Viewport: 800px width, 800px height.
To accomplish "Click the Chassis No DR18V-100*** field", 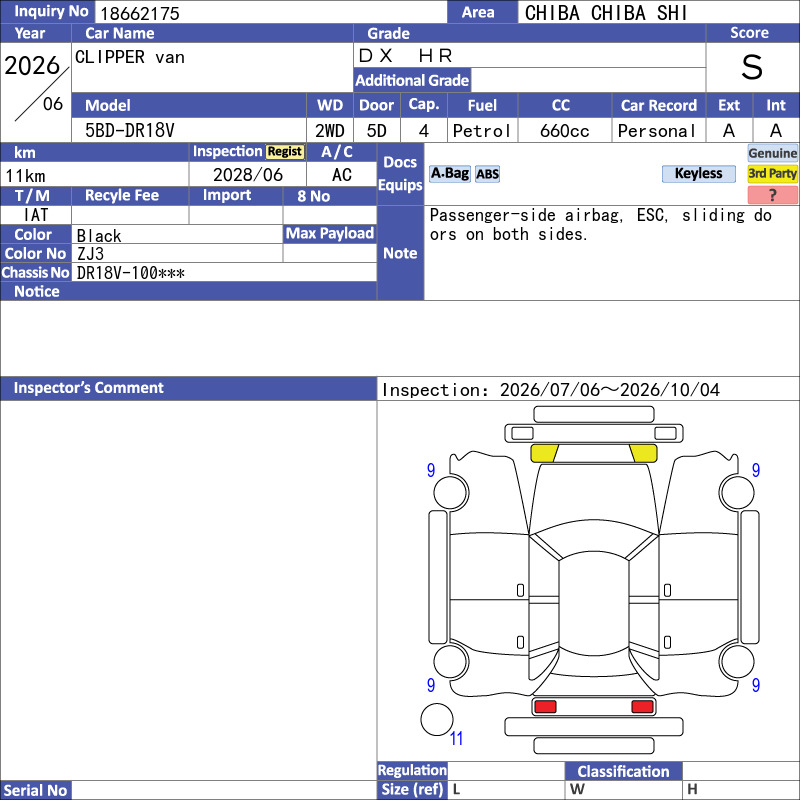I will click(224, 273).
